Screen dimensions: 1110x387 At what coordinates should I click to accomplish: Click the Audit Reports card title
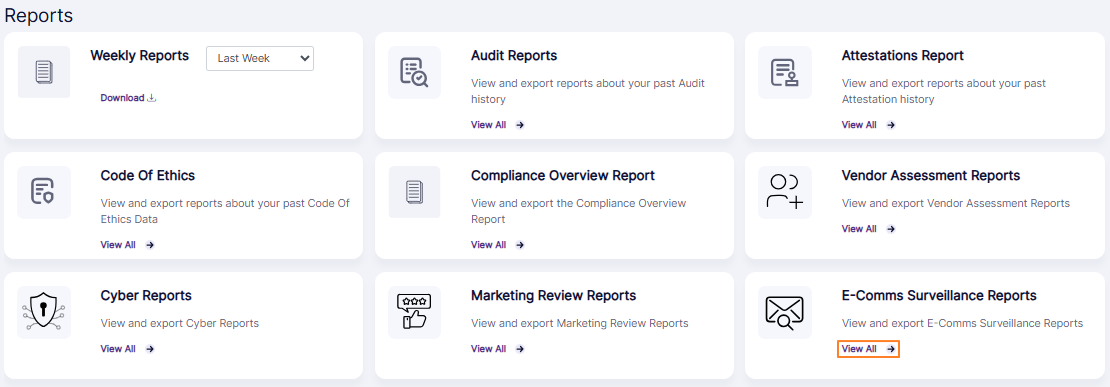tap(514, 56)
